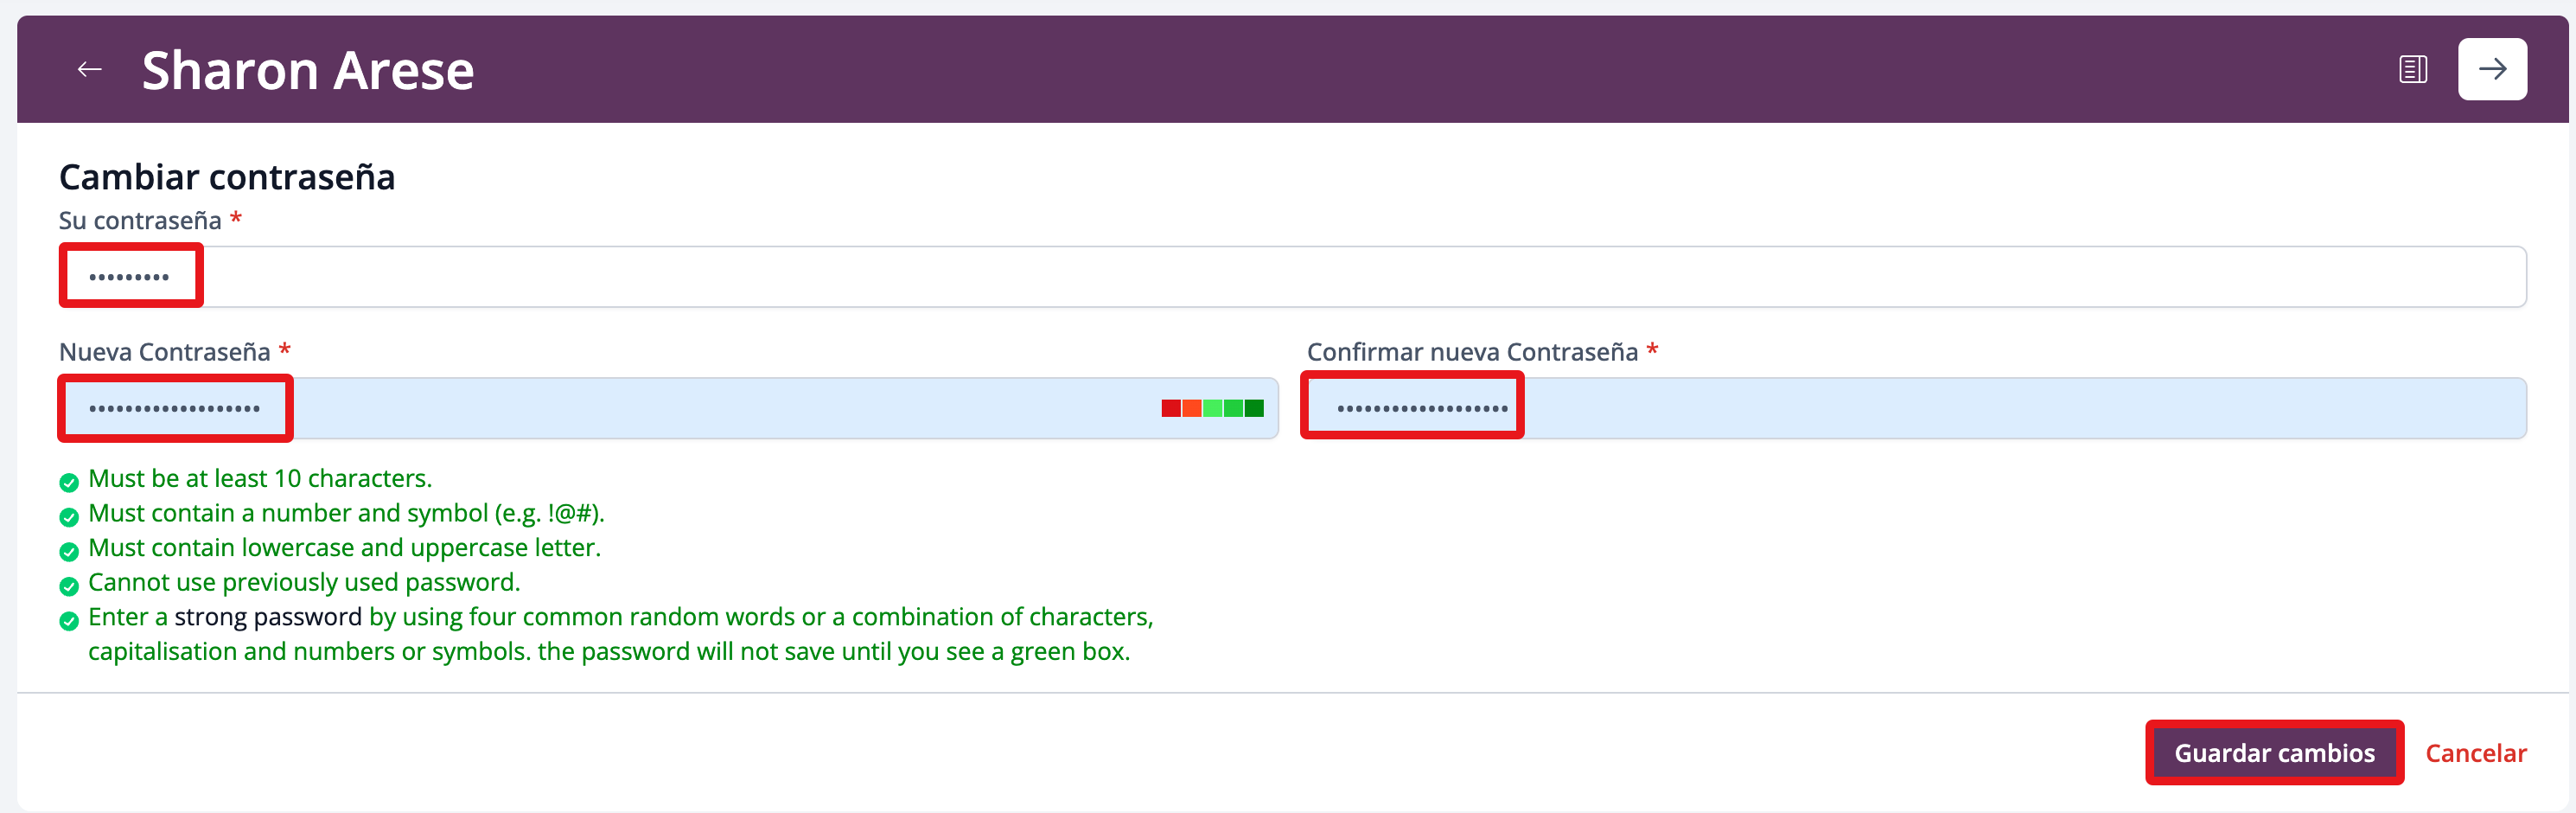2576x813 pixels.
Task: Click the Sharon Arese page title
Action: tap(308, 70)
